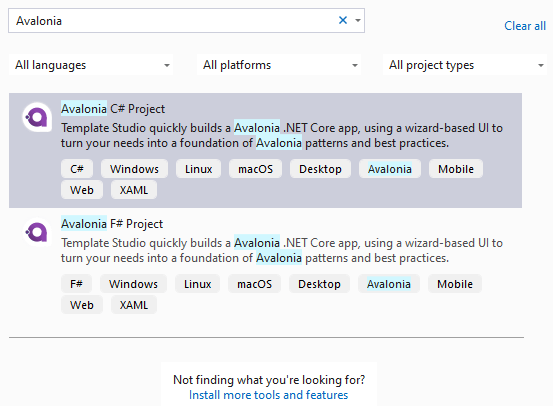Screen dimensions: 553x406
Task: Click the F# tag on second template
Action: tap(76, 284)
